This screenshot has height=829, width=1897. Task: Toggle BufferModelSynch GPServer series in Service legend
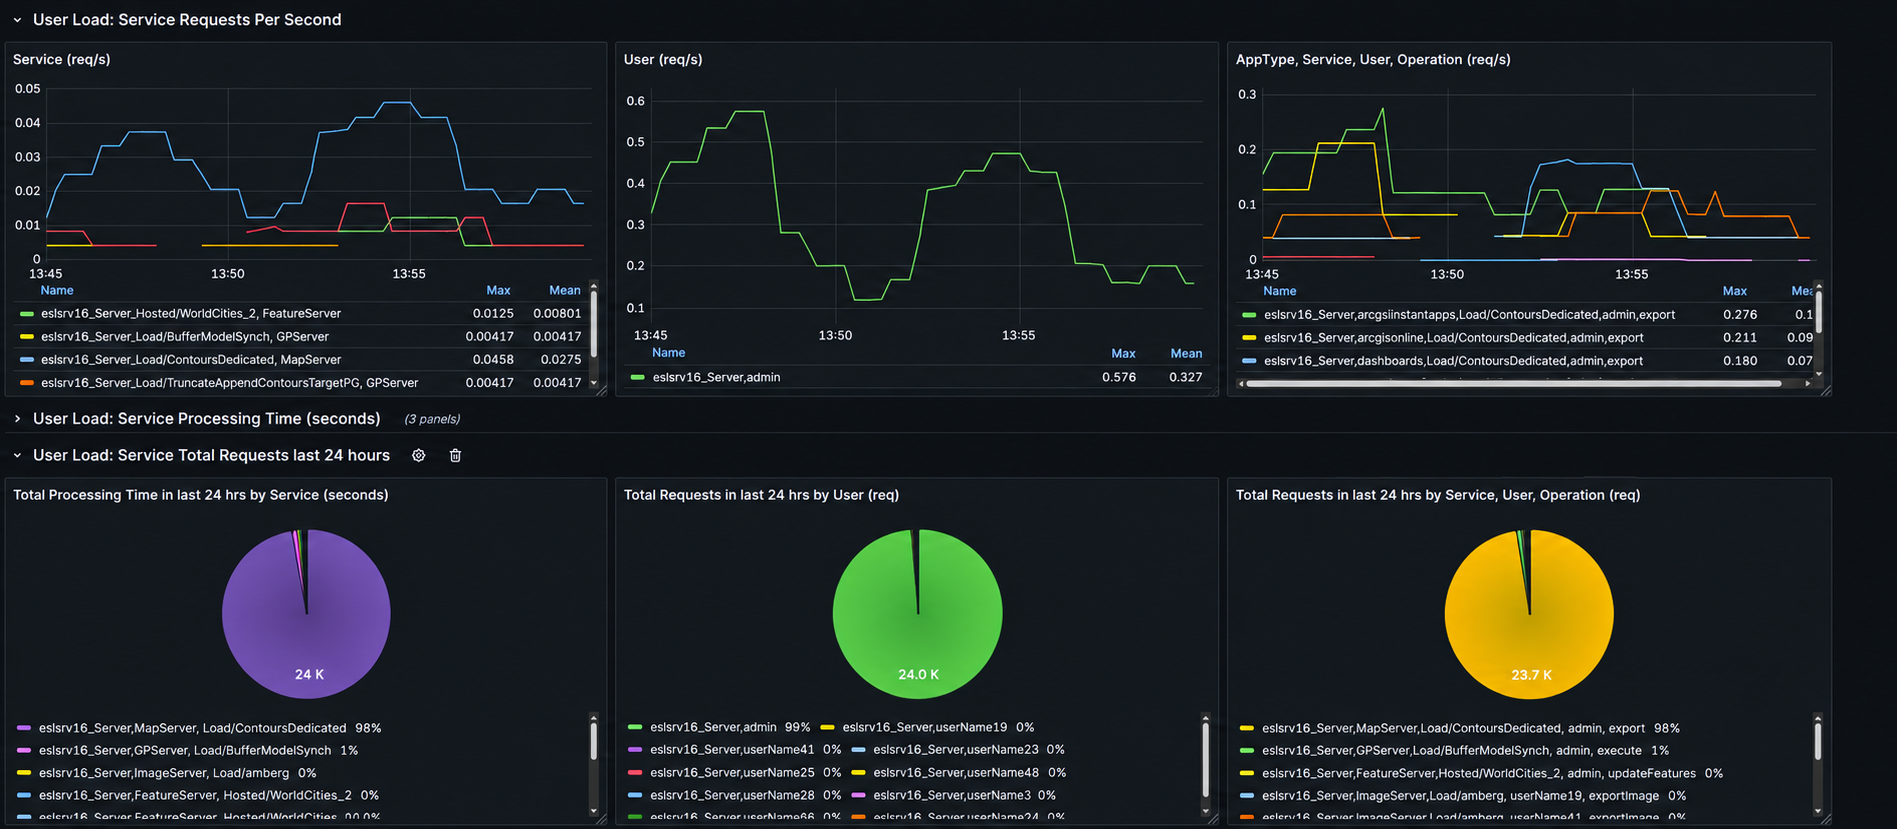click(x=184, y=336)
